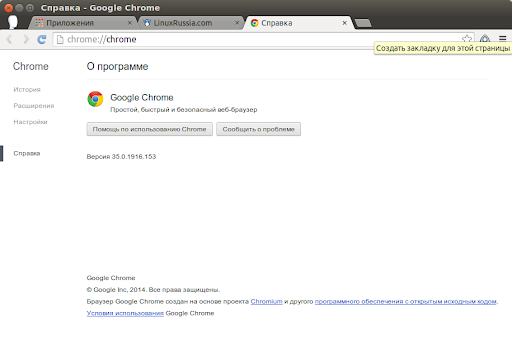Click the extension icon beside the hamburger menu
Screen dimensions: 512x364
(x=485, y=39)
